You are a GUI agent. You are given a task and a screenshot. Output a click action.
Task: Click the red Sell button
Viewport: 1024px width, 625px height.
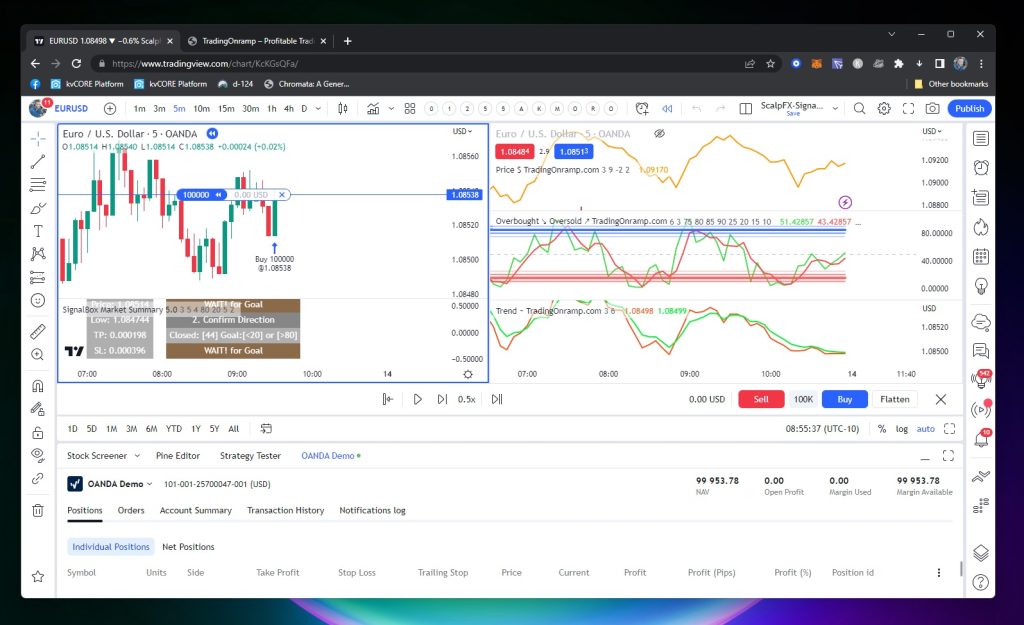pyautogui.click(x=761, y=399)
